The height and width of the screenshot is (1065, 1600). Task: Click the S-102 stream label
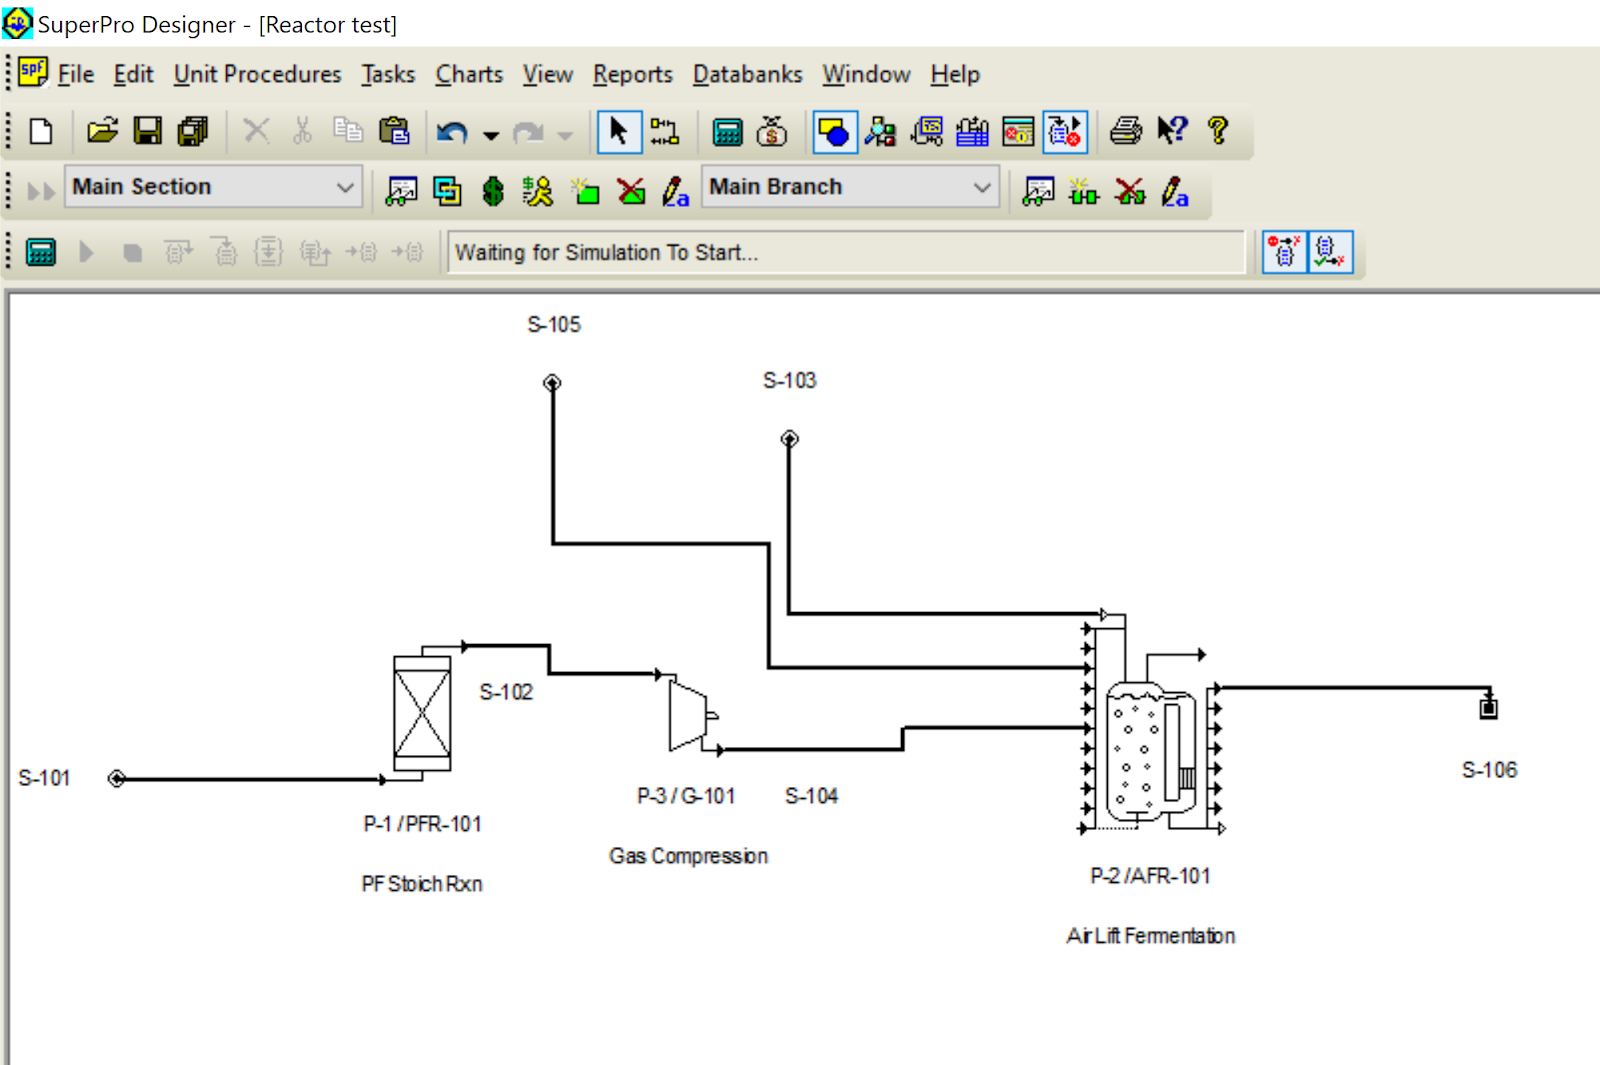coord(506,692)
